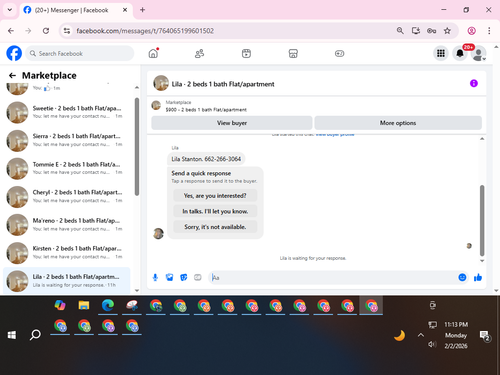
Task: Click Lila's avatar in chat header
Action: pos(161,83)
